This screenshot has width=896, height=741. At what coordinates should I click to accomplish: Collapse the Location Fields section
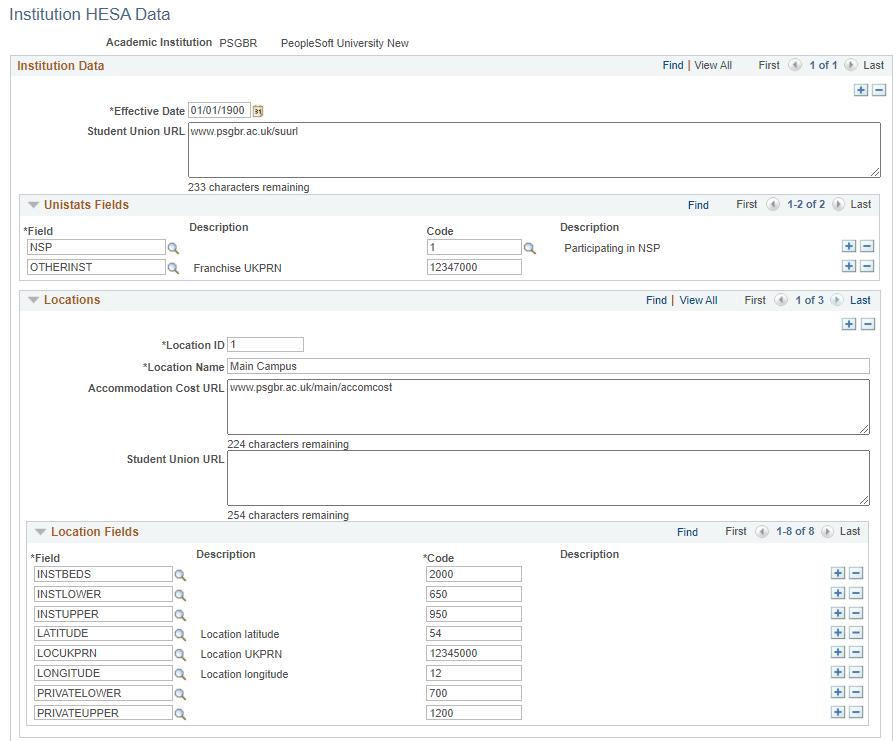point(40,532)
